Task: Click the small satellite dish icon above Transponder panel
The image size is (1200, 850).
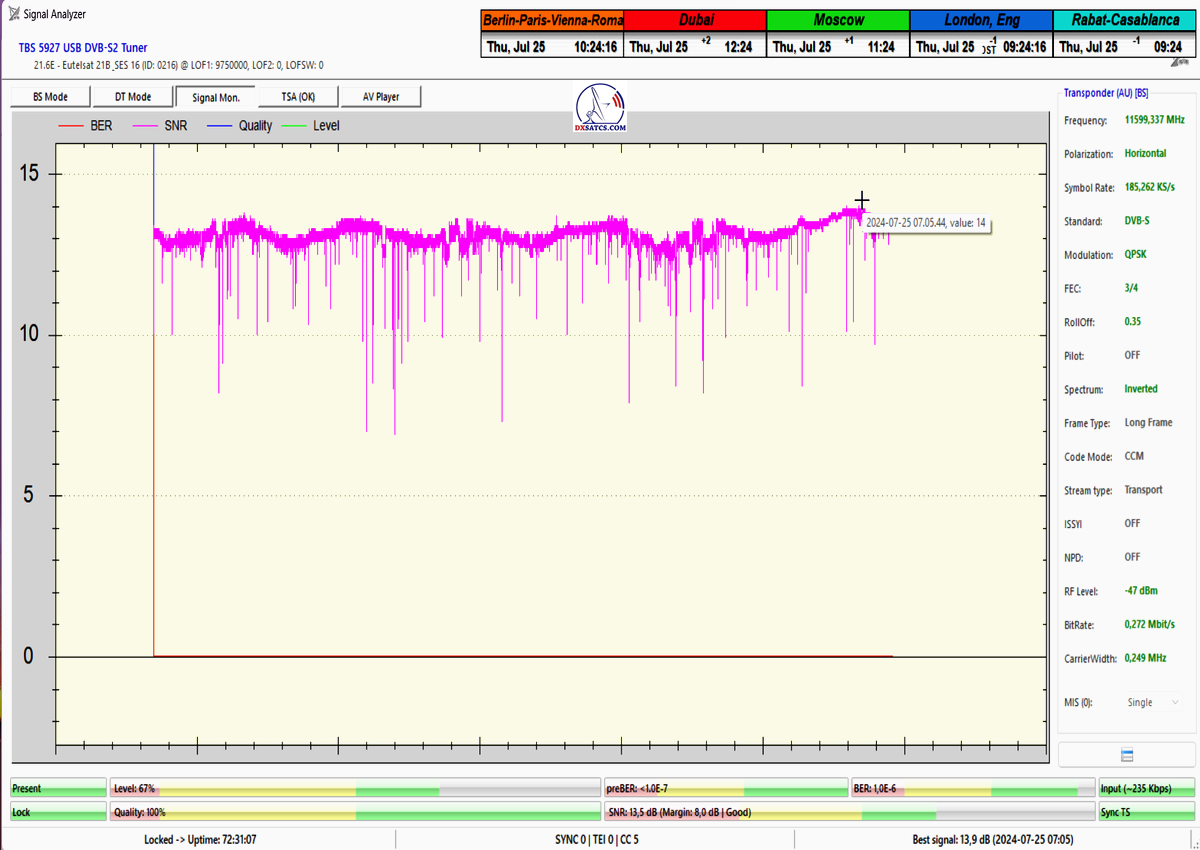Action: [x=1185, y=62]
